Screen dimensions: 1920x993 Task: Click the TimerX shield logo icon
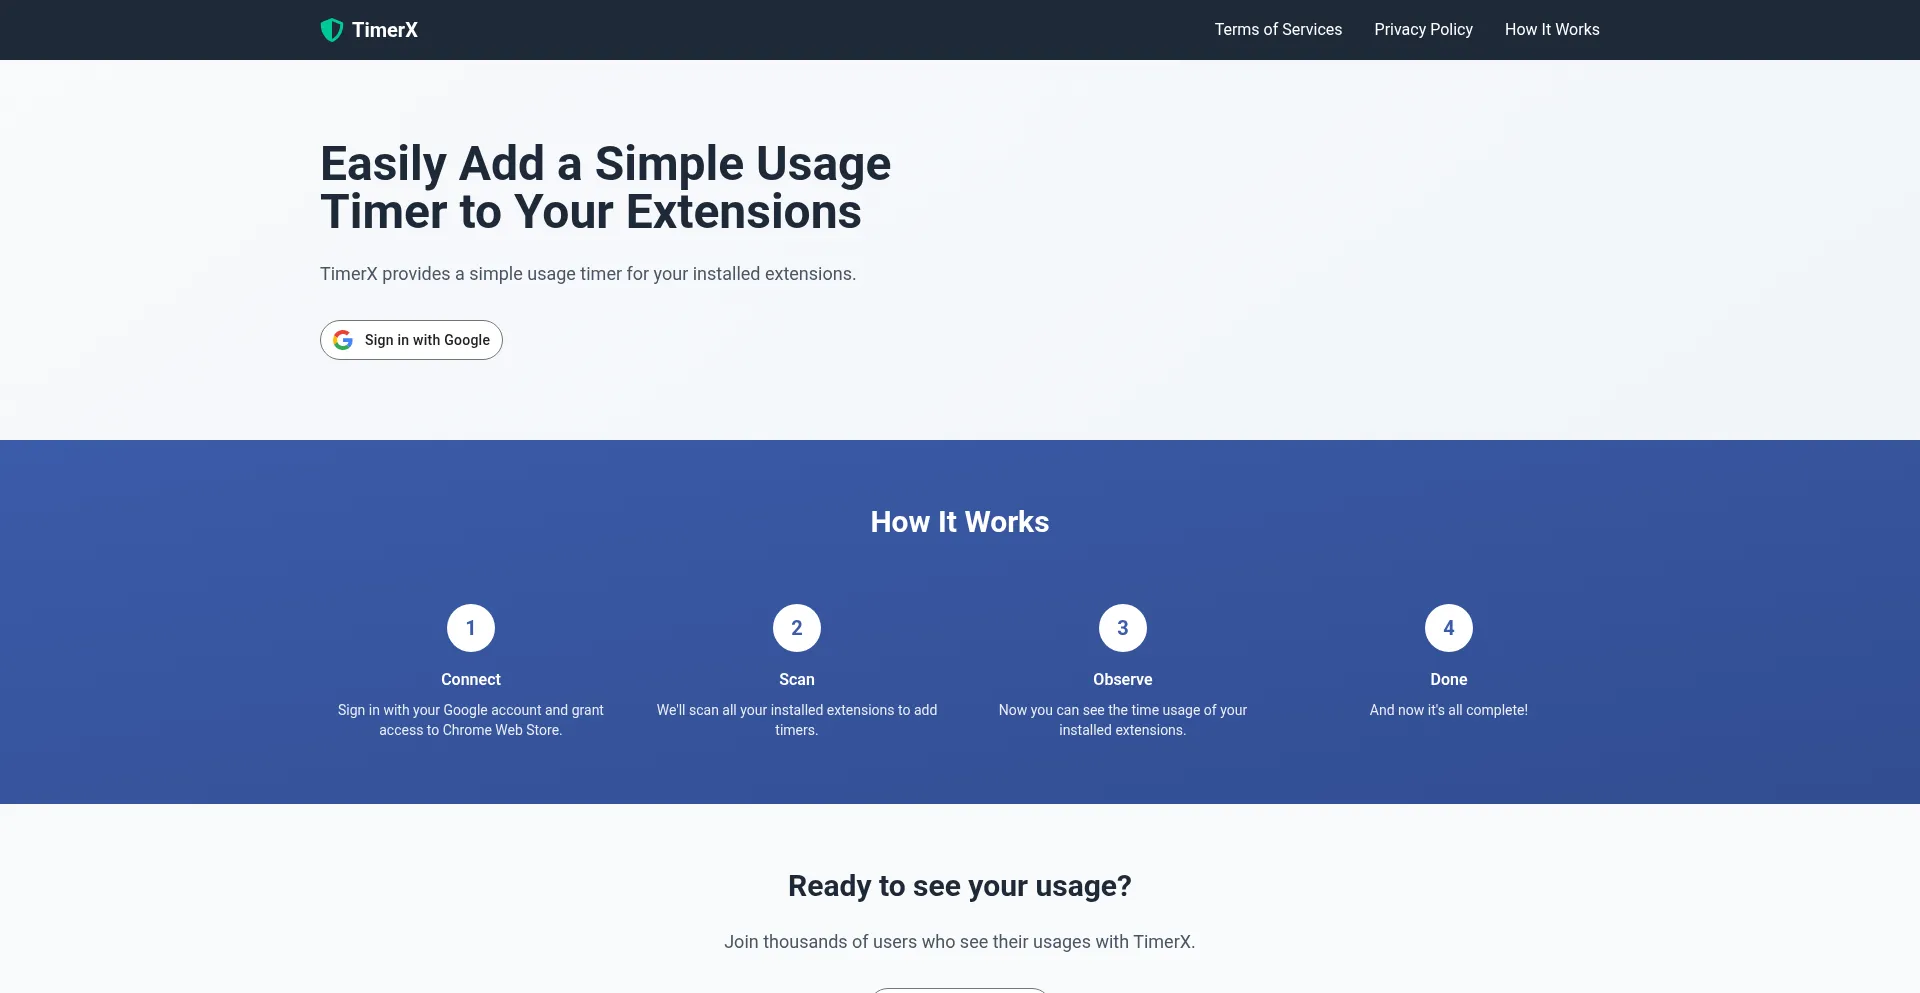click(331, 30)
